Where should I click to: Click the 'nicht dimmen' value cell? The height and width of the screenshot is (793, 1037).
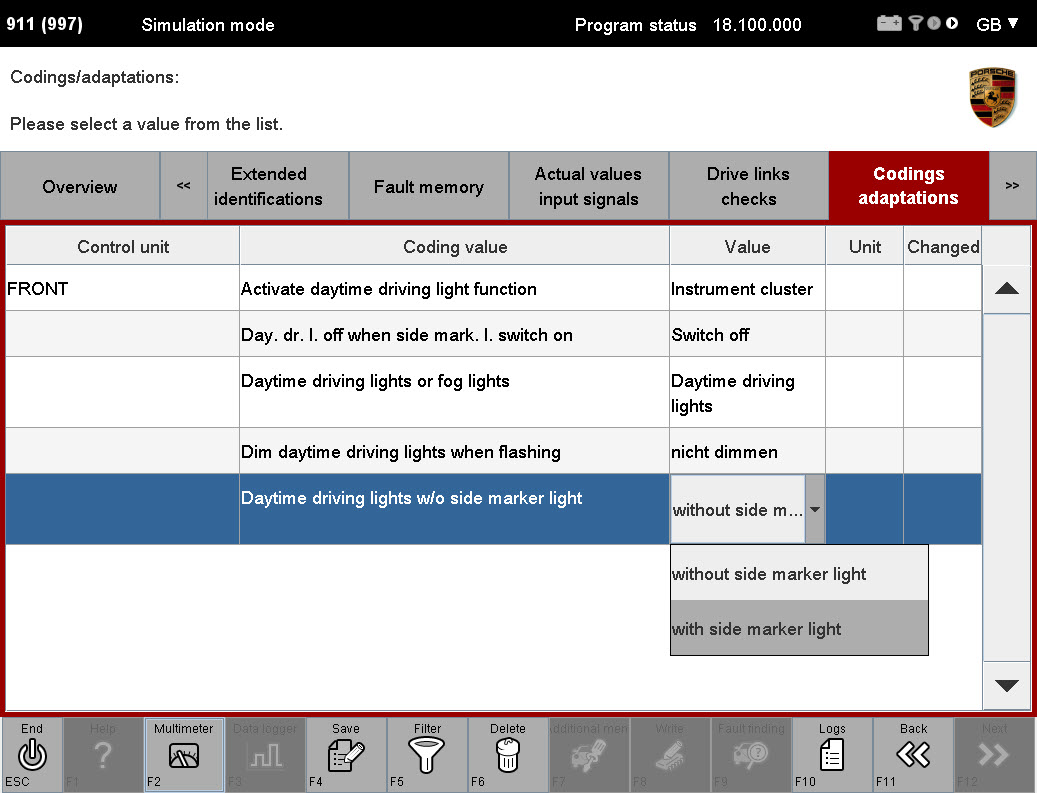(747, 452)
